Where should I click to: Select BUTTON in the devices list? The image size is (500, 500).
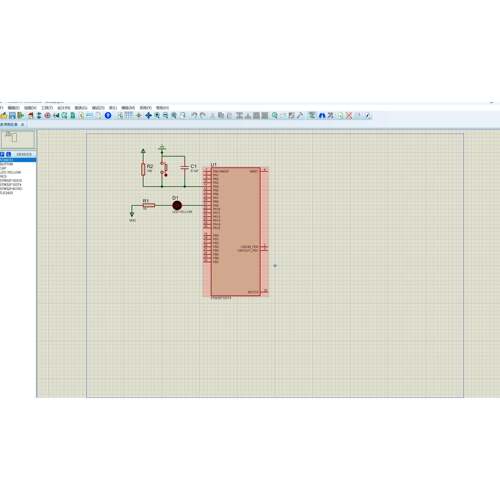coord(6,164)
